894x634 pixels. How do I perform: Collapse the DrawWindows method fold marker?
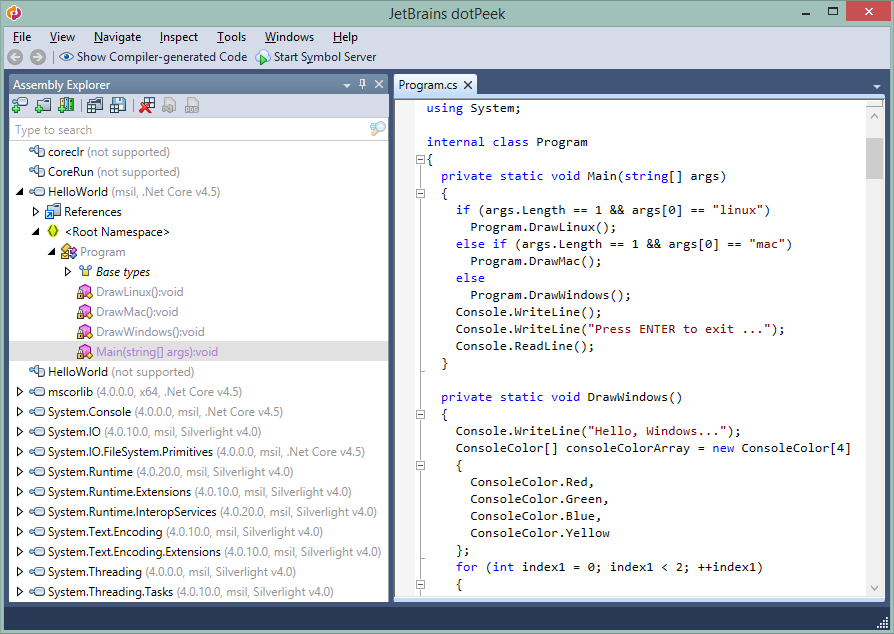click(x=420, y=414)
